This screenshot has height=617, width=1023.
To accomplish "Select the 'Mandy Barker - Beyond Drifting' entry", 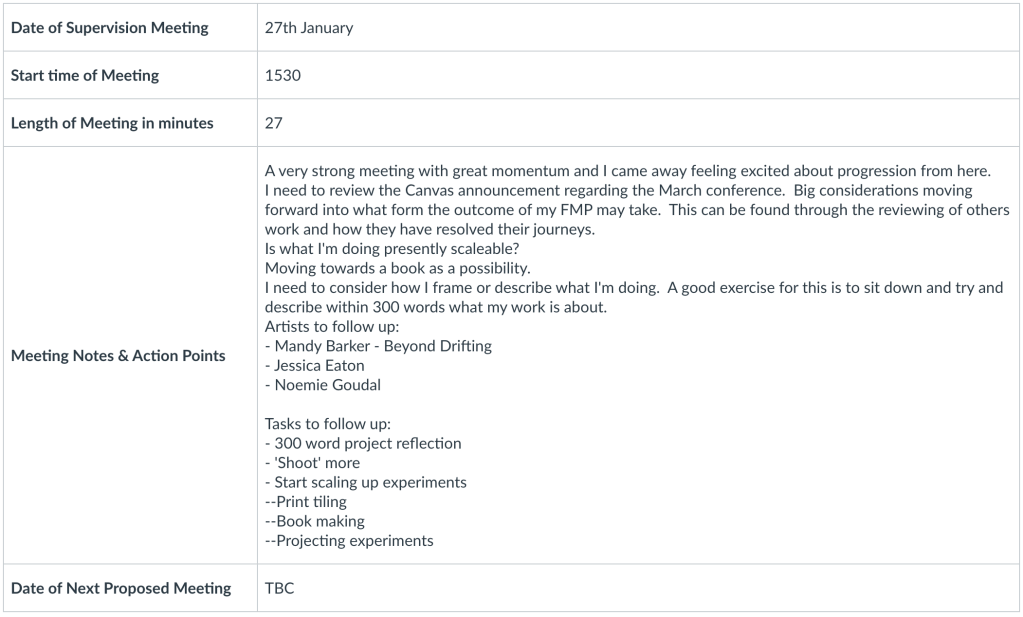I will point(381,346).
